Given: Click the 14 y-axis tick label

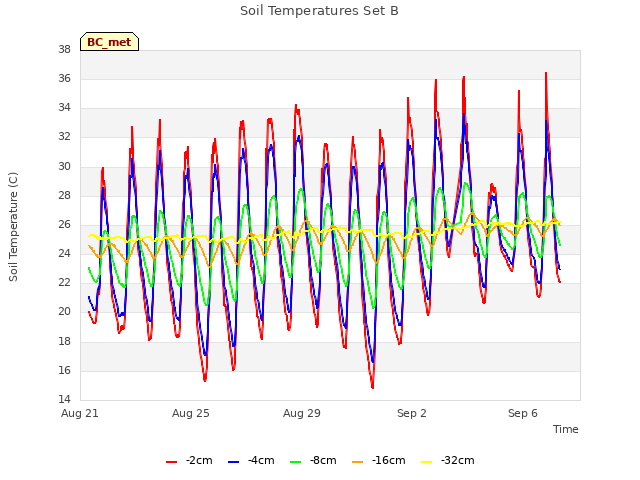Looking at the screenshot, I should [64, 400].
